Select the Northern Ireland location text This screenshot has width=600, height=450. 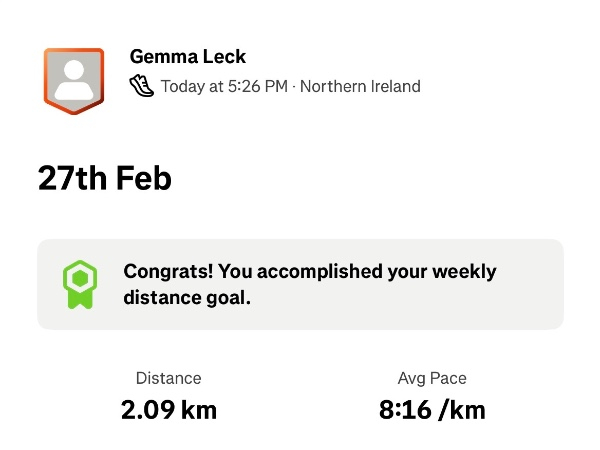coord(360,86)
